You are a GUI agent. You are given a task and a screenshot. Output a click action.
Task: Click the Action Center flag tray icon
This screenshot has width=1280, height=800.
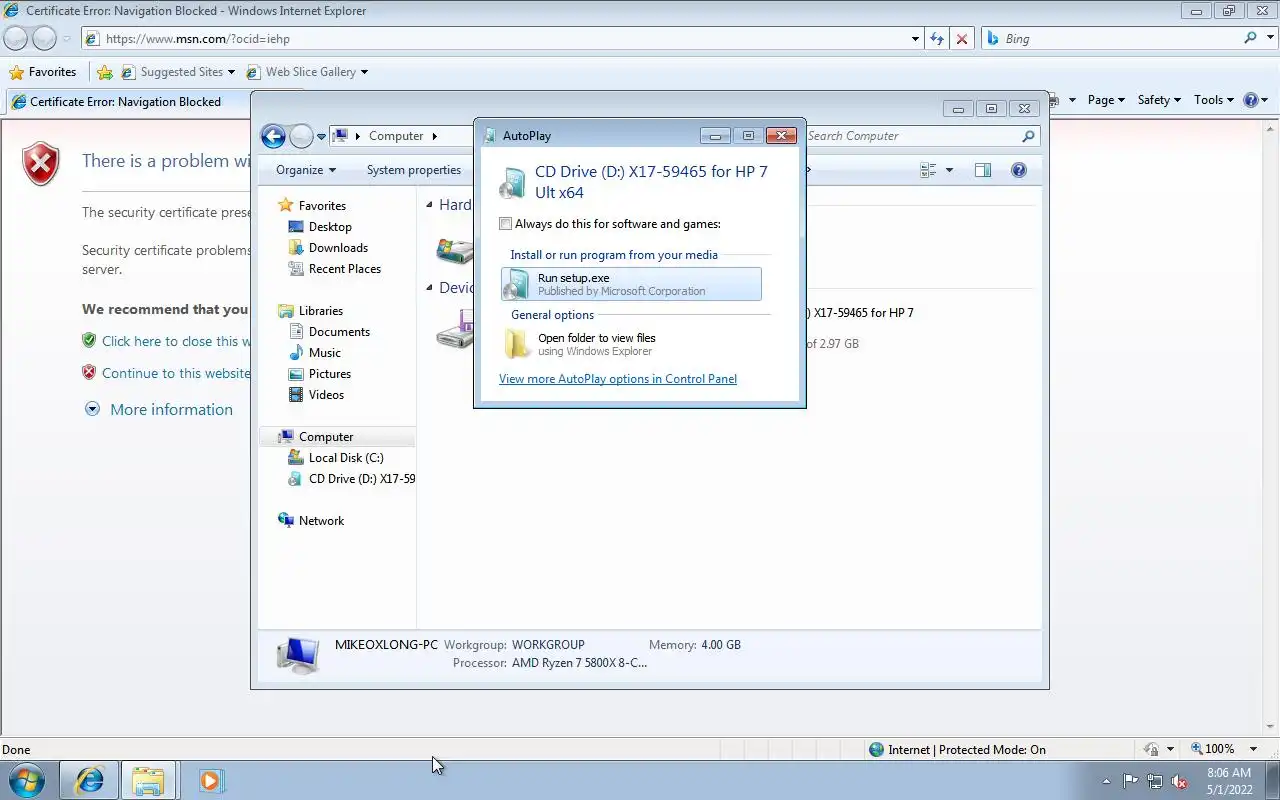click(1131, 781)
